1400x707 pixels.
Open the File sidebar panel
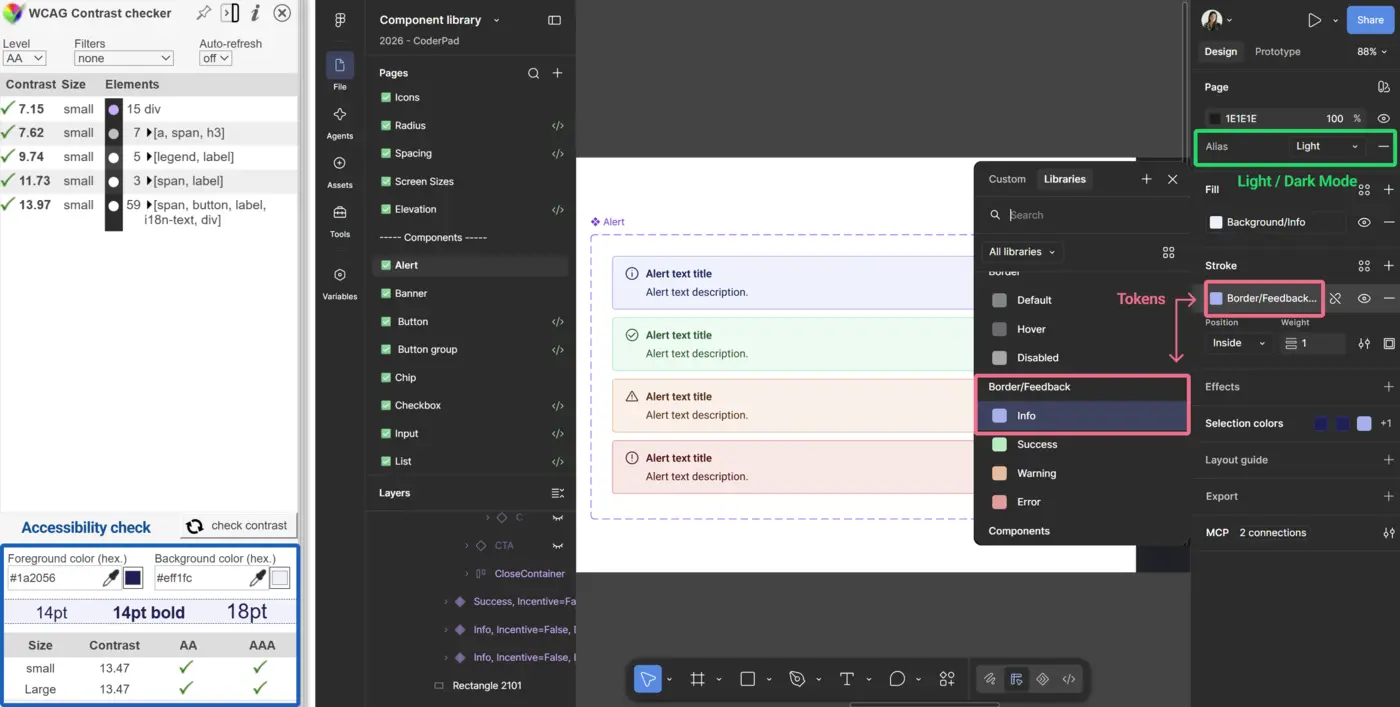340,72
